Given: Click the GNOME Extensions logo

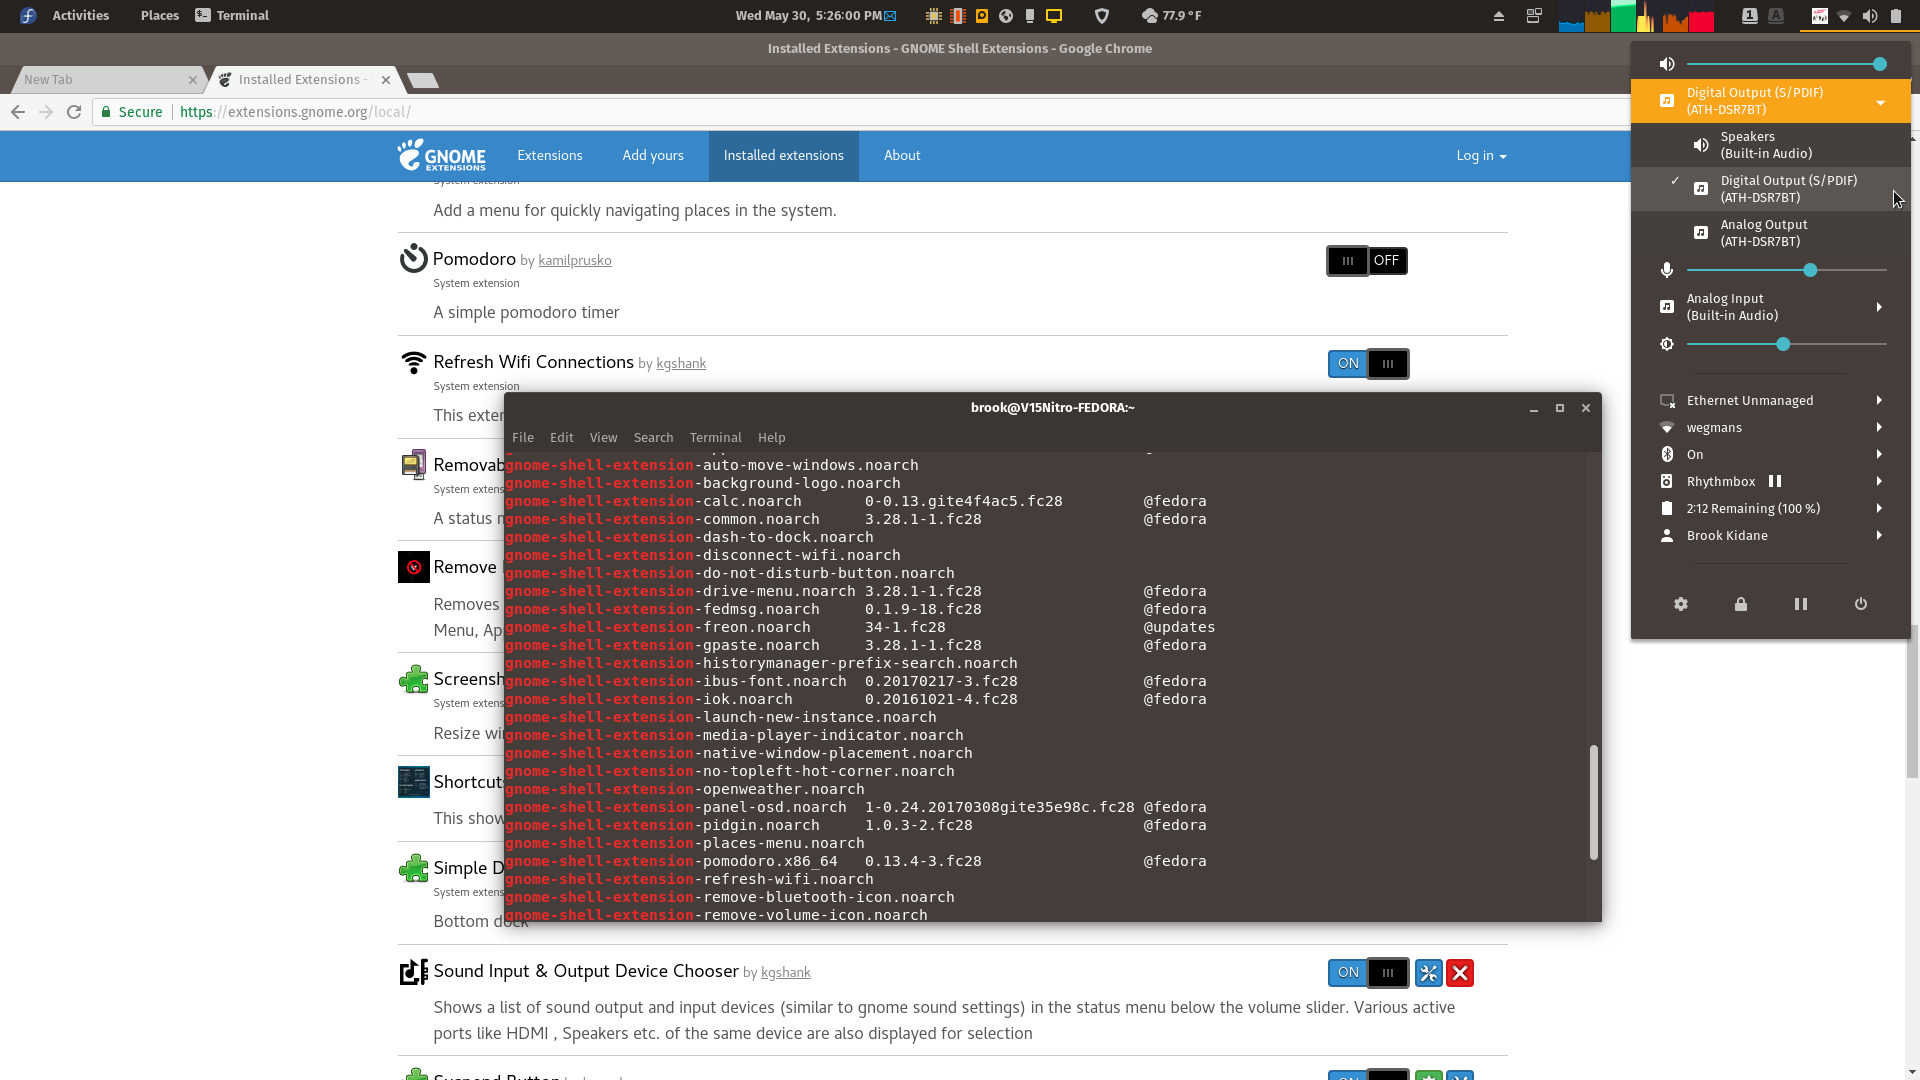Looking at the screenshot, I should (x=441, y=155).
